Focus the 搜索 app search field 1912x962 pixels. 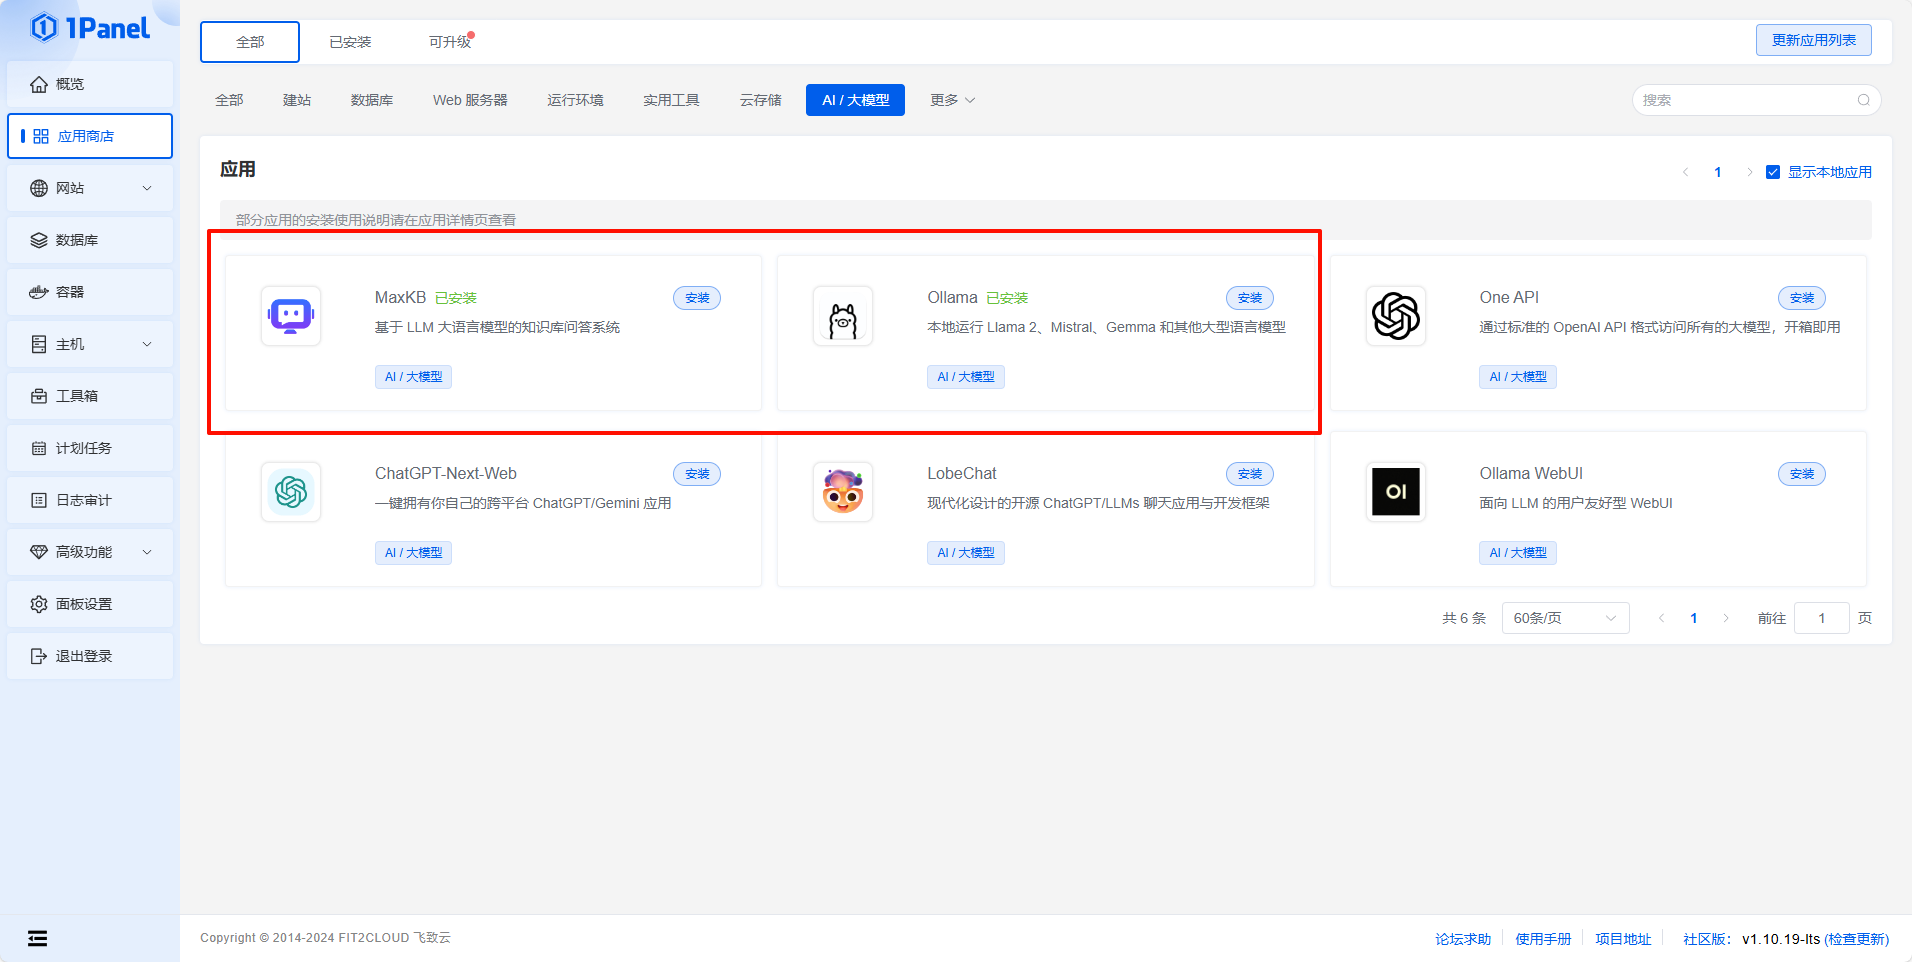point(1756,100)
